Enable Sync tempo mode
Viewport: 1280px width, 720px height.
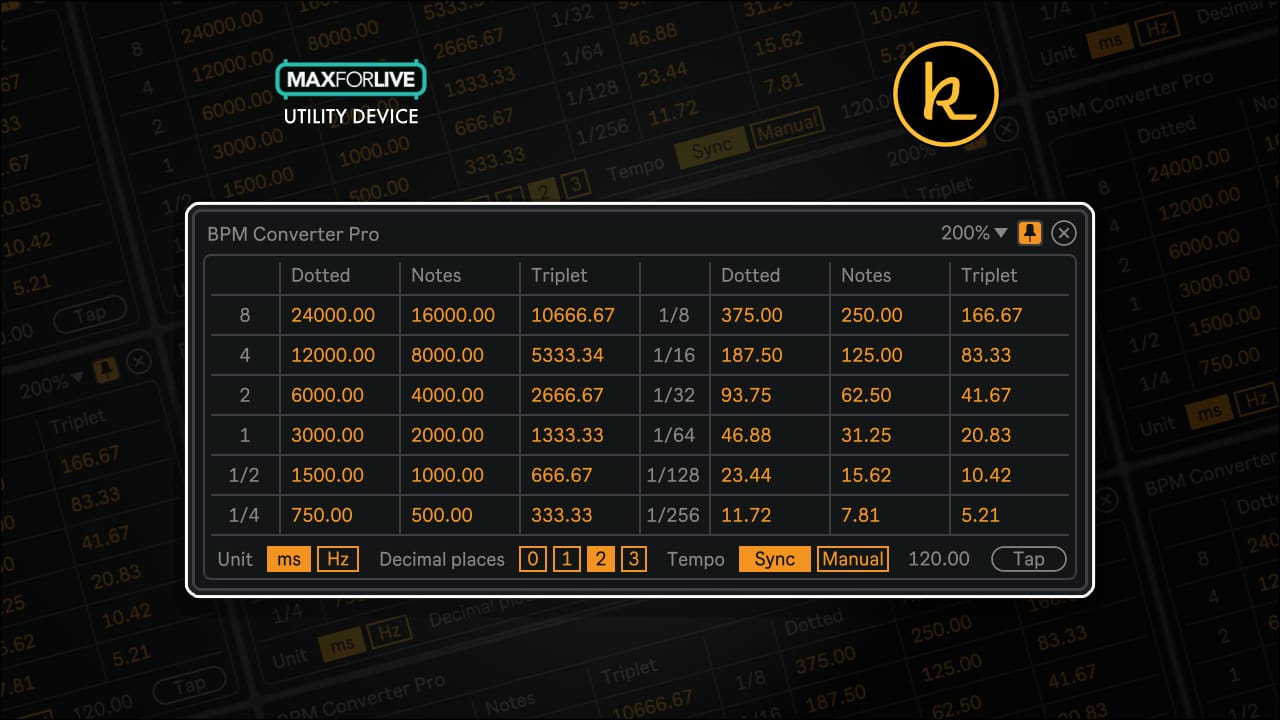click(x=774, y=559)
